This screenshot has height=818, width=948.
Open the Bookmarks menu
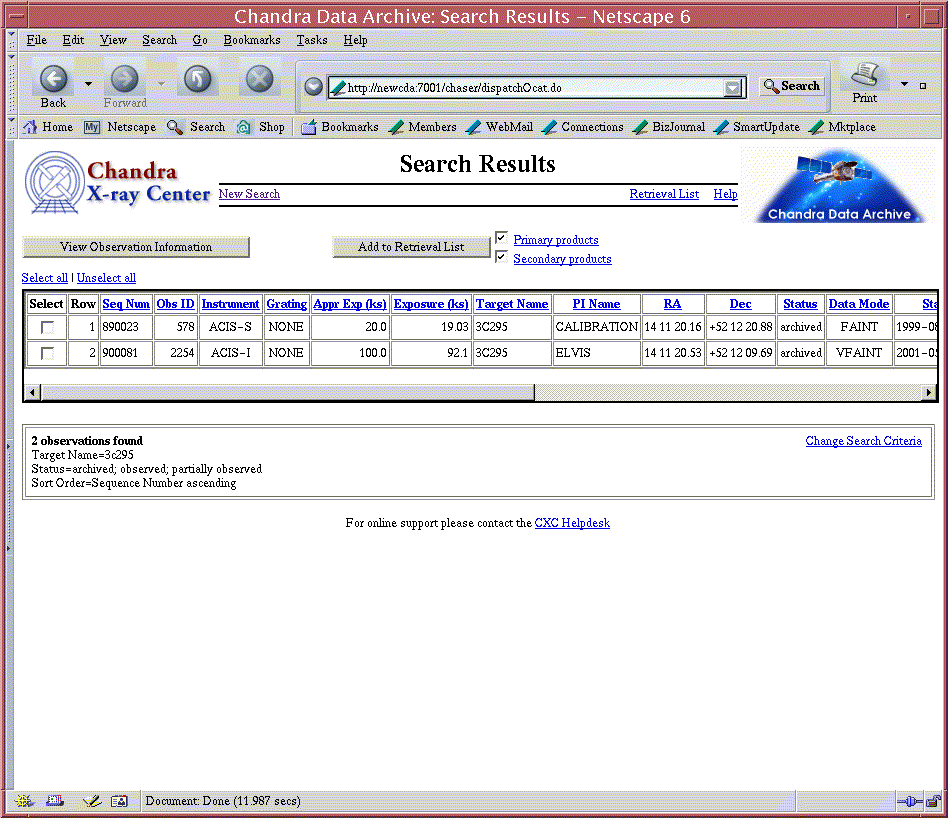coord(251,40)
